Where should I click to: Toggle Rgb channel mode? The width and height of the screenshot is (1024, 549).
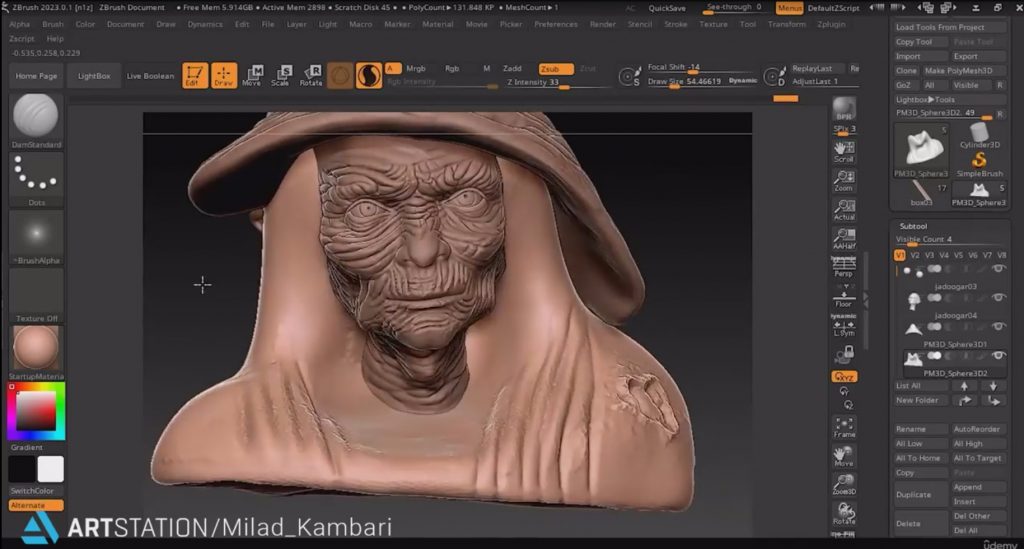coord(452,69)
